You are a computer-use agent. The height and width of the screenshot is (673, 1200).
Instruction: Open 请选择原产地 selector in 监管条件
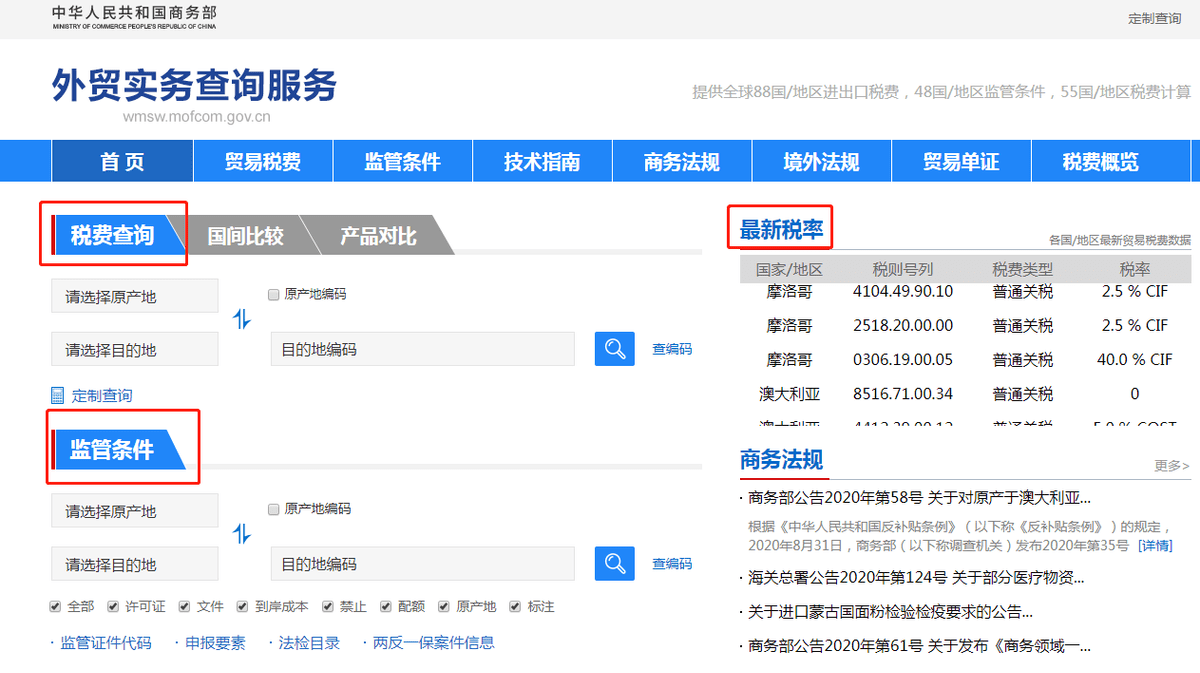tap(134, 510)
